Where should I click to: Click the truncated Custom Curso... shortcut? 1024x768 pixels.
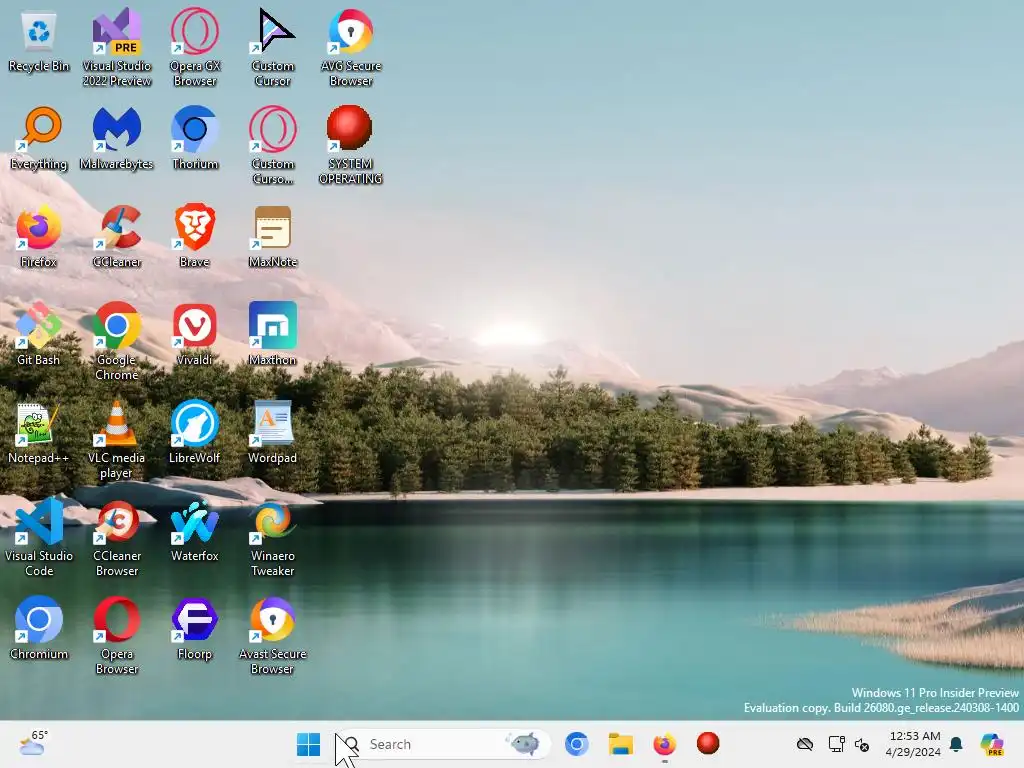(273, 145)
